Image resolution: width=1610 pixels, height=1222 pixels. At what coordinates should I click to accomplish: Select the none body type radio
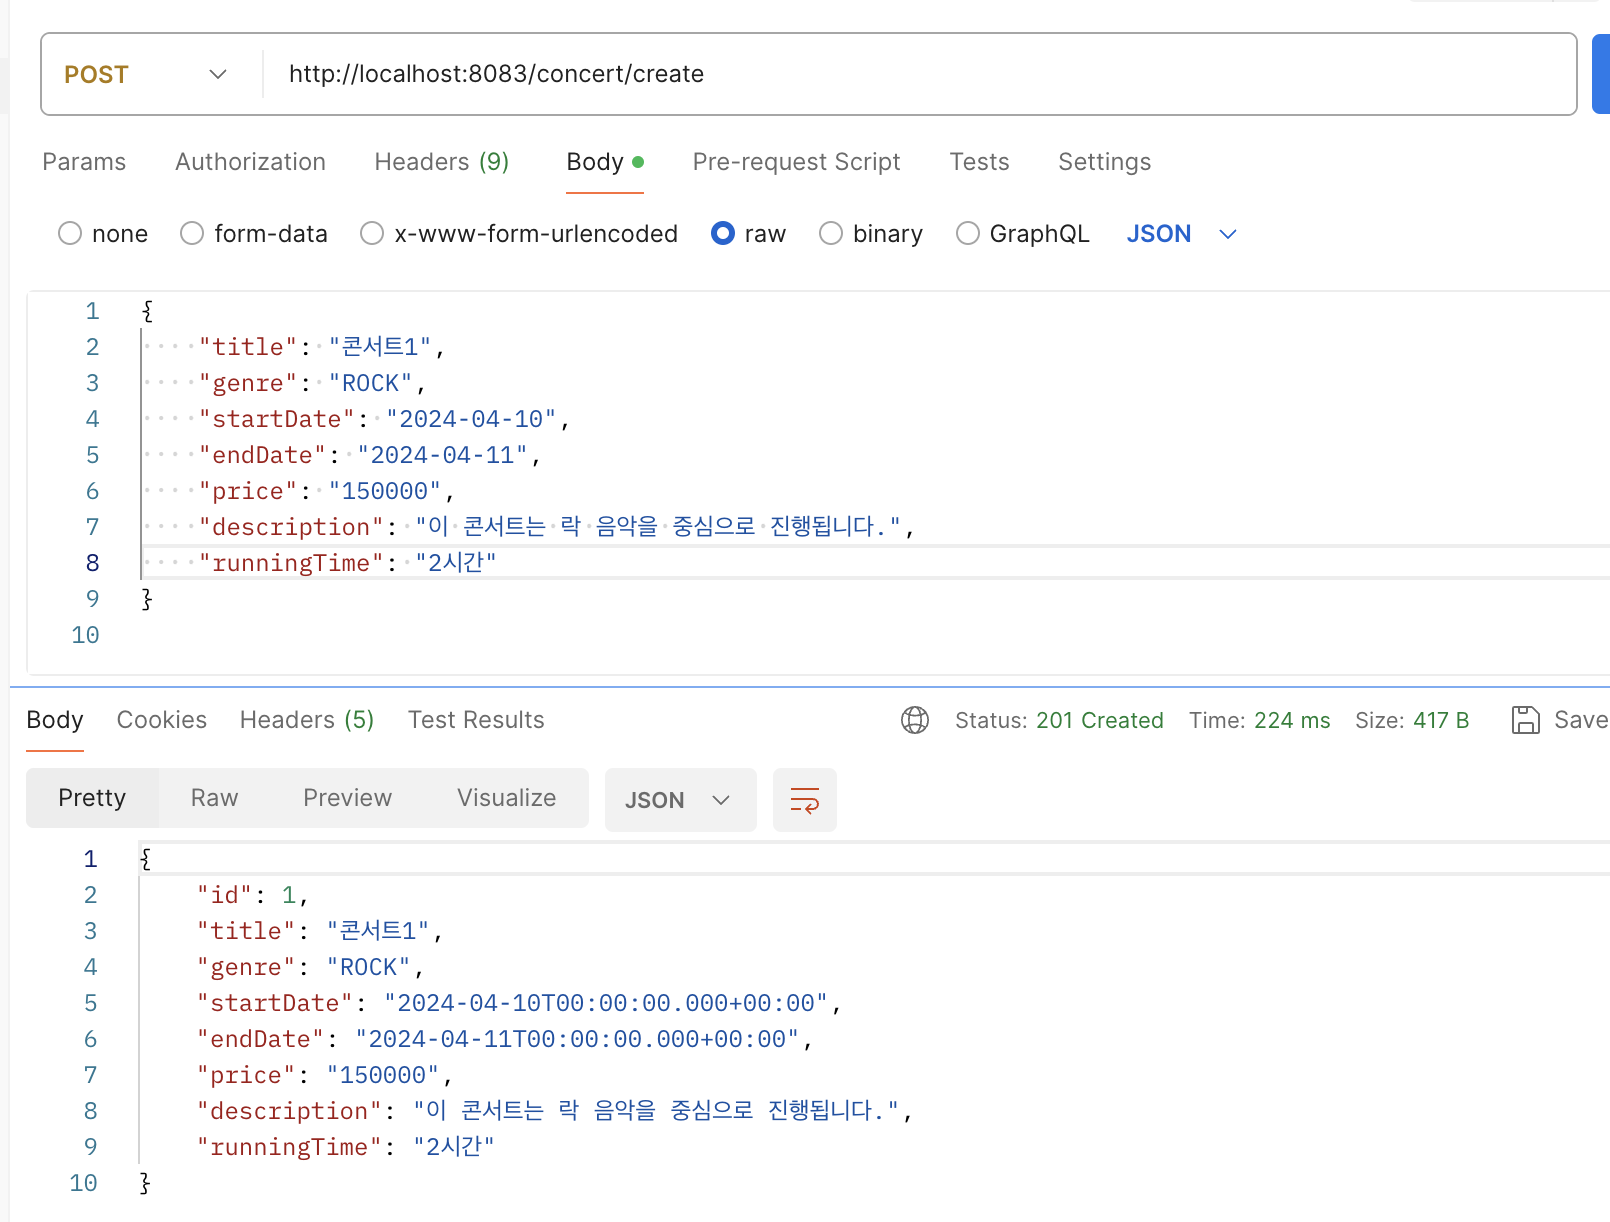pos(70,233)
